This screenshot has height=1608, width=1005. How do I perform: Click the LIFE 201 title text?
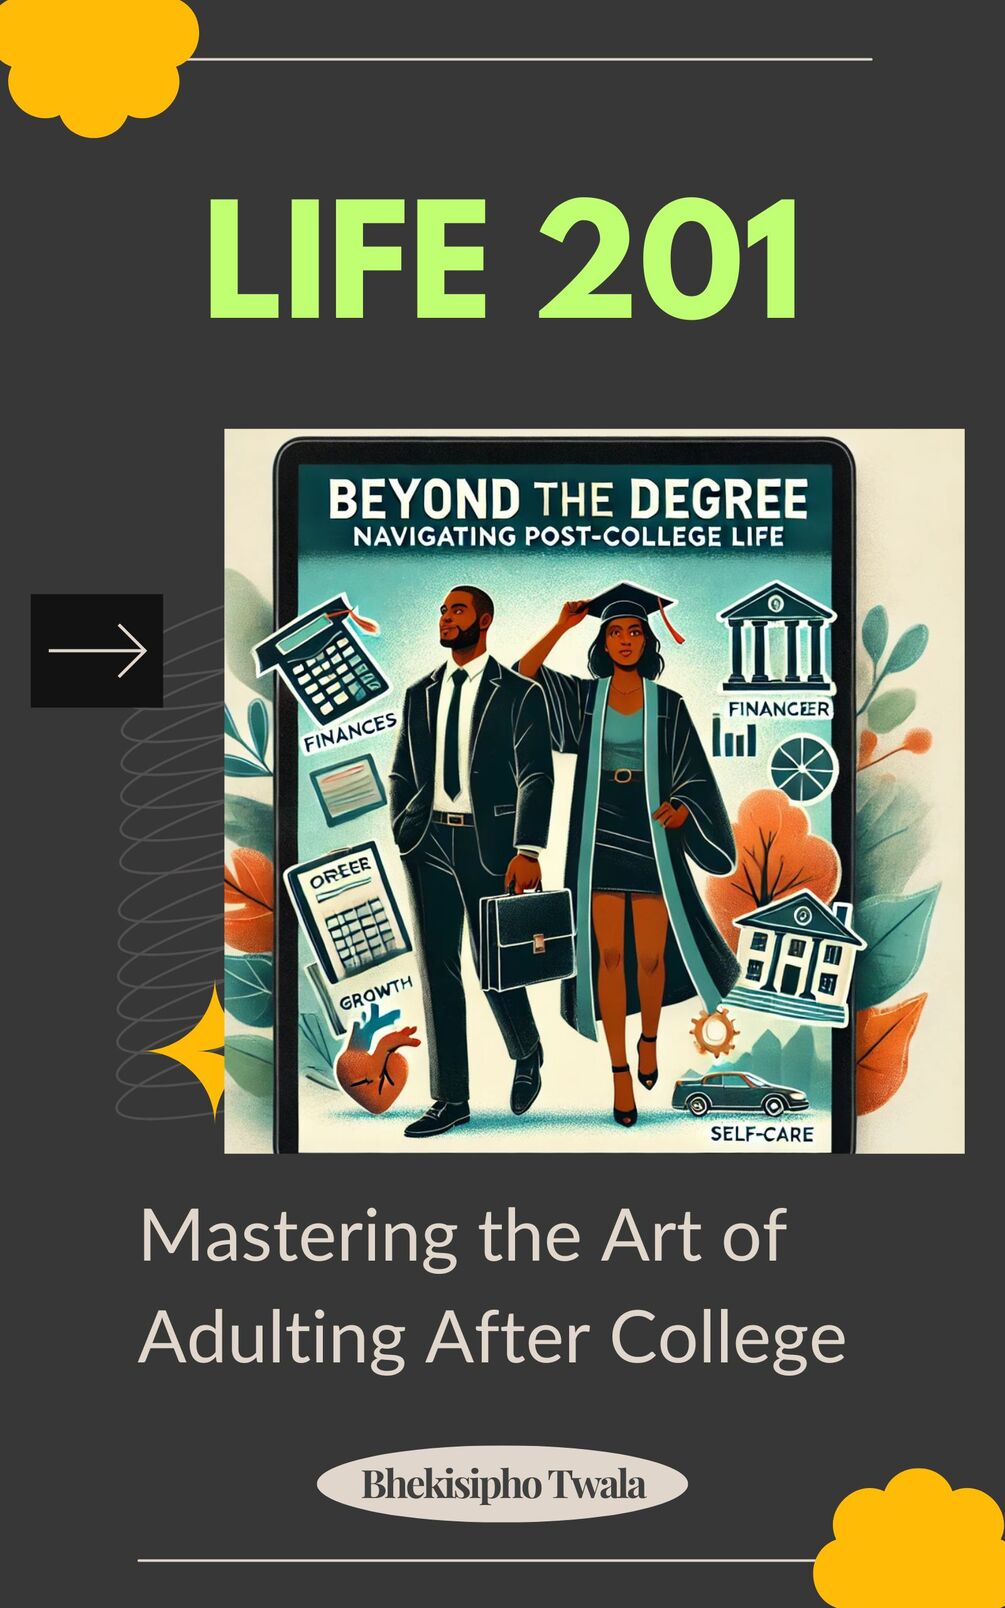[503, 258]
